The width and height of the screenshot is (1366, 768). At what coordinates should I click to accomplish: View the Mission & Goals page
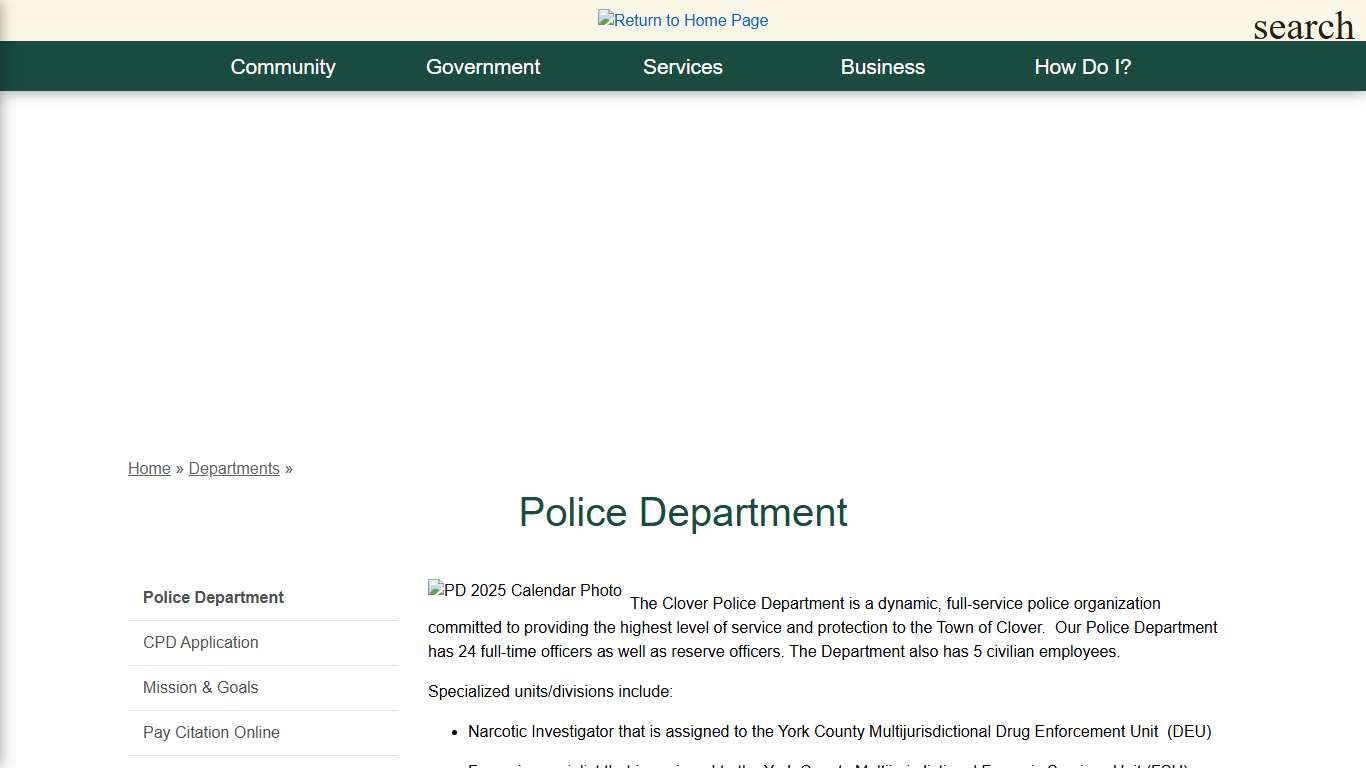pyautogui.click(x=200, y=687)
